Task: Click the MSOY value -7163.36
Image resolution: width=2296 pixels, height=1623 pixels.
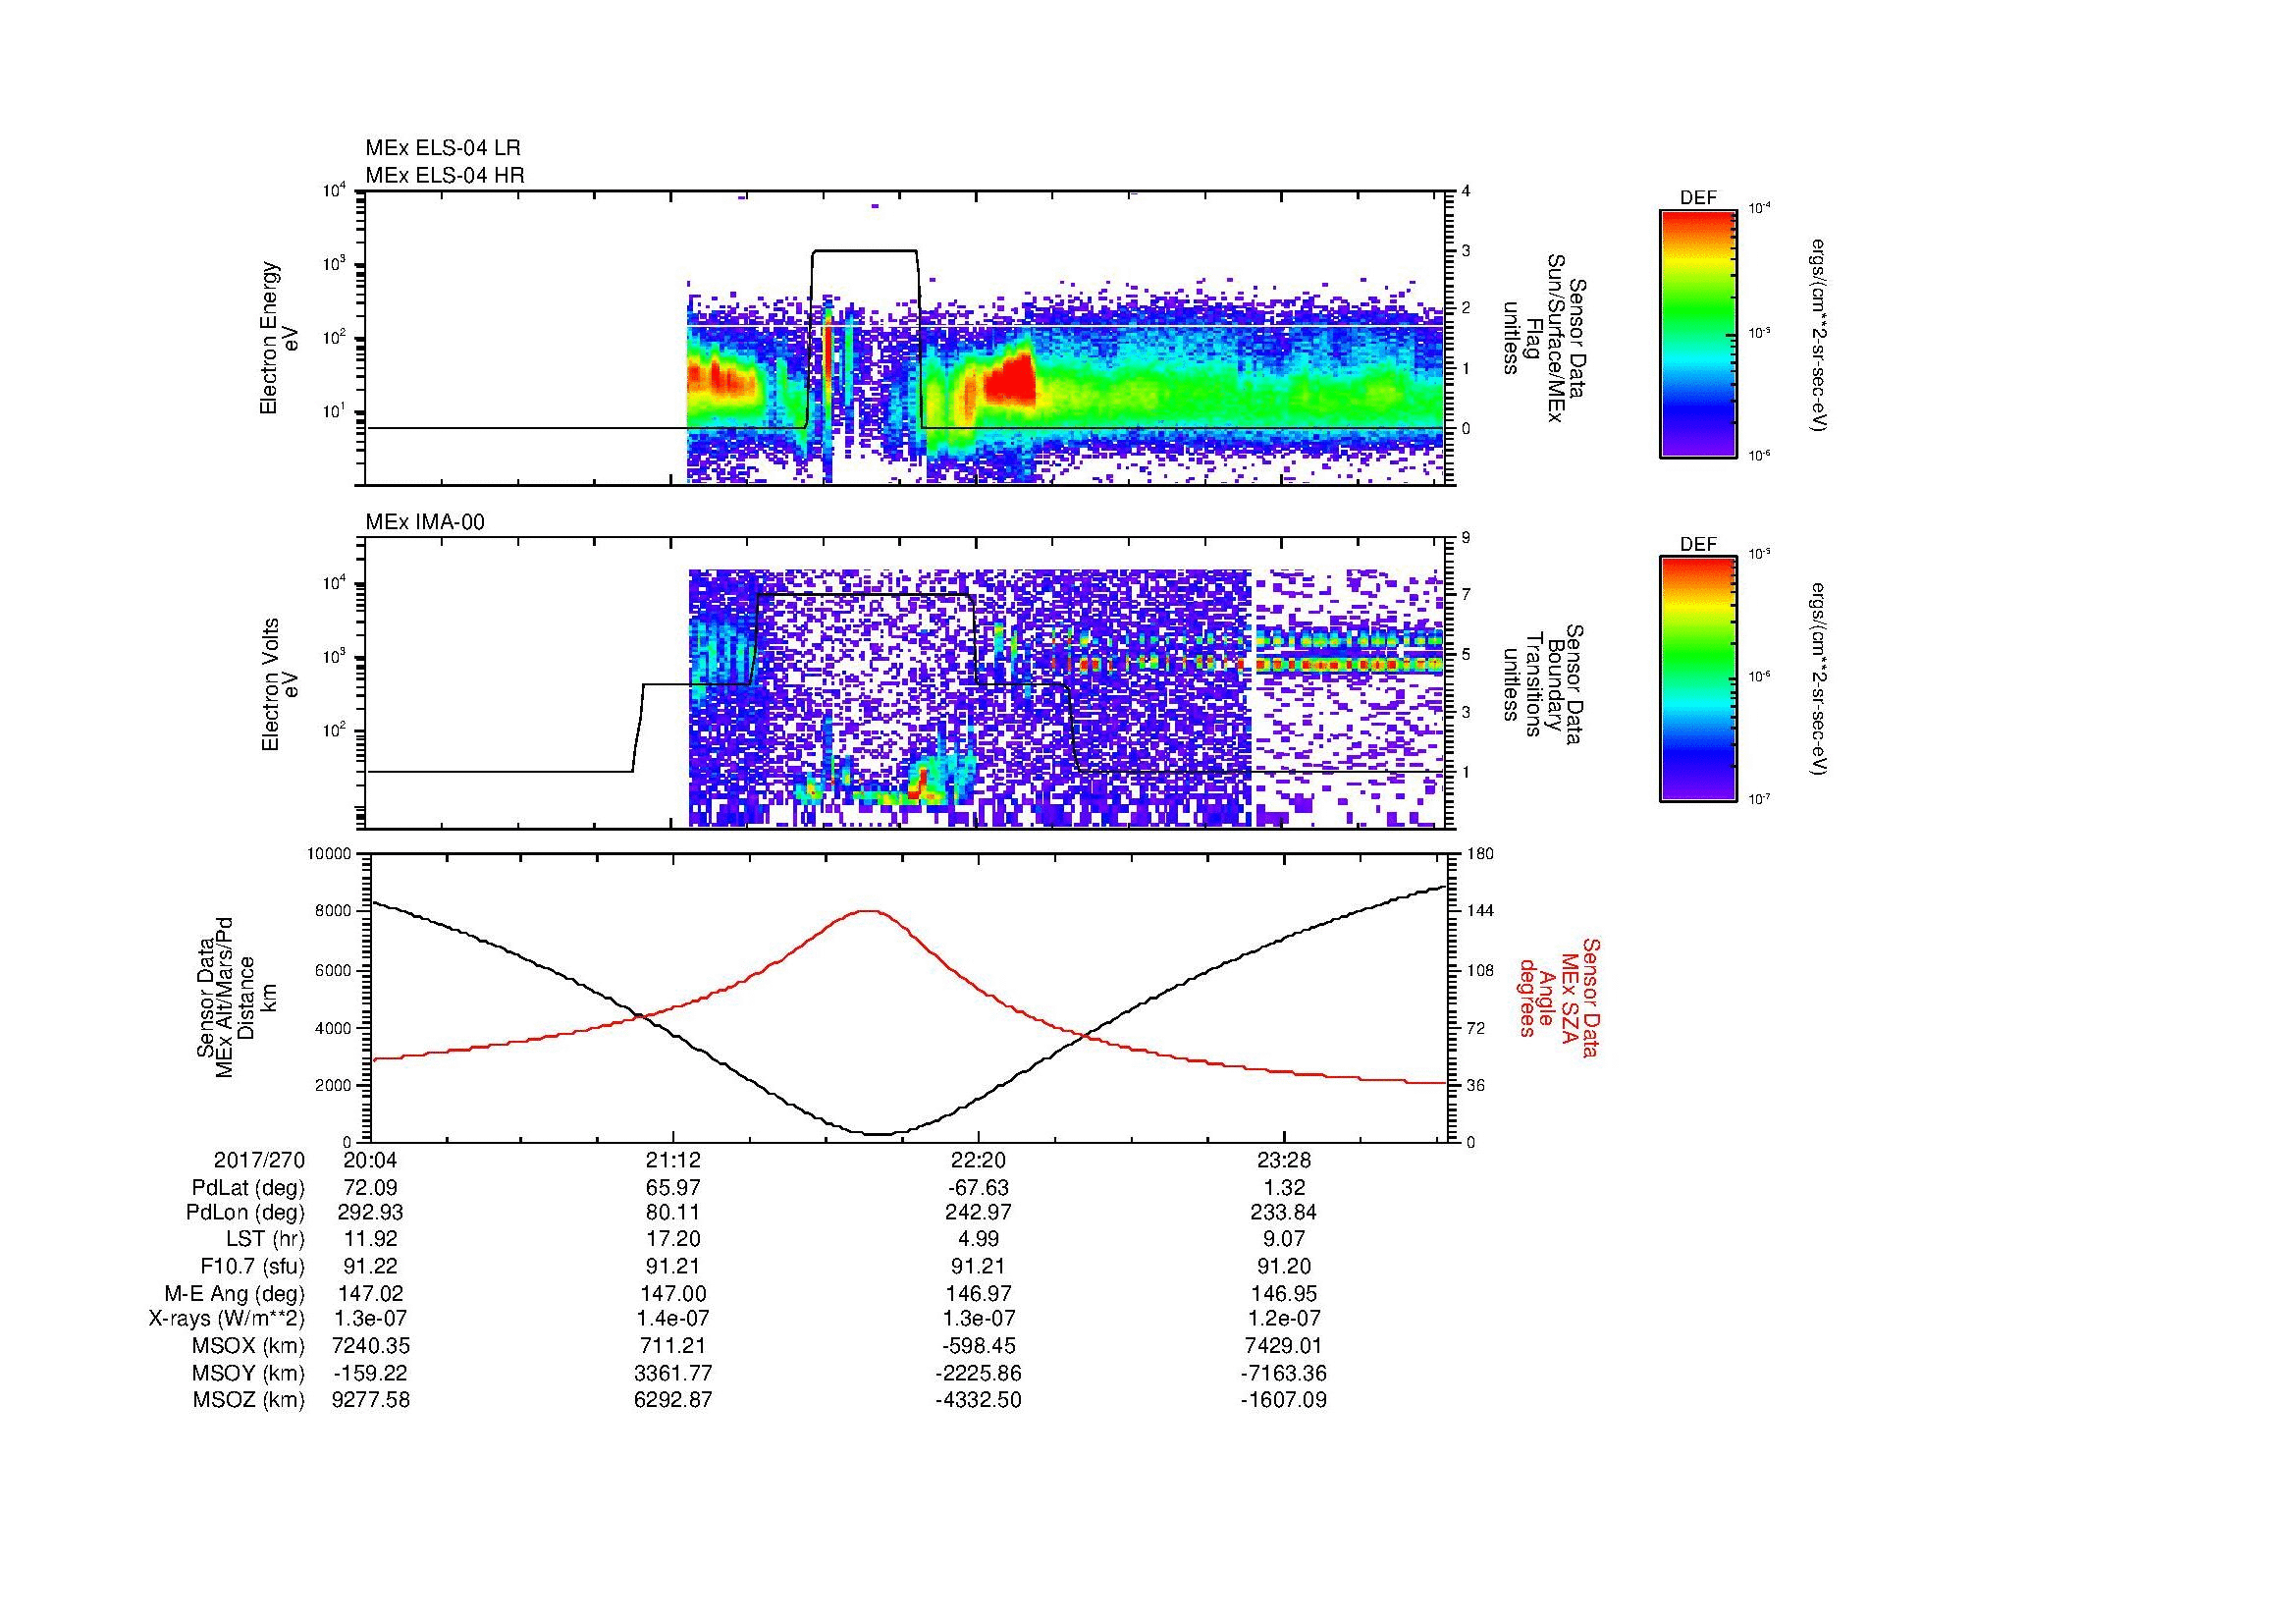Action: [x=1283, y=1374]
